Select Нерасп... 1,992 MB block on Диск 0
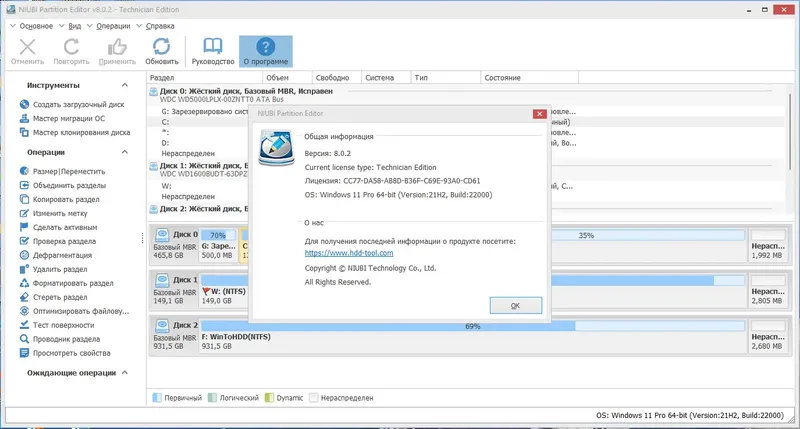Screen dimensions: 800x429 click(x=768, y=245)
